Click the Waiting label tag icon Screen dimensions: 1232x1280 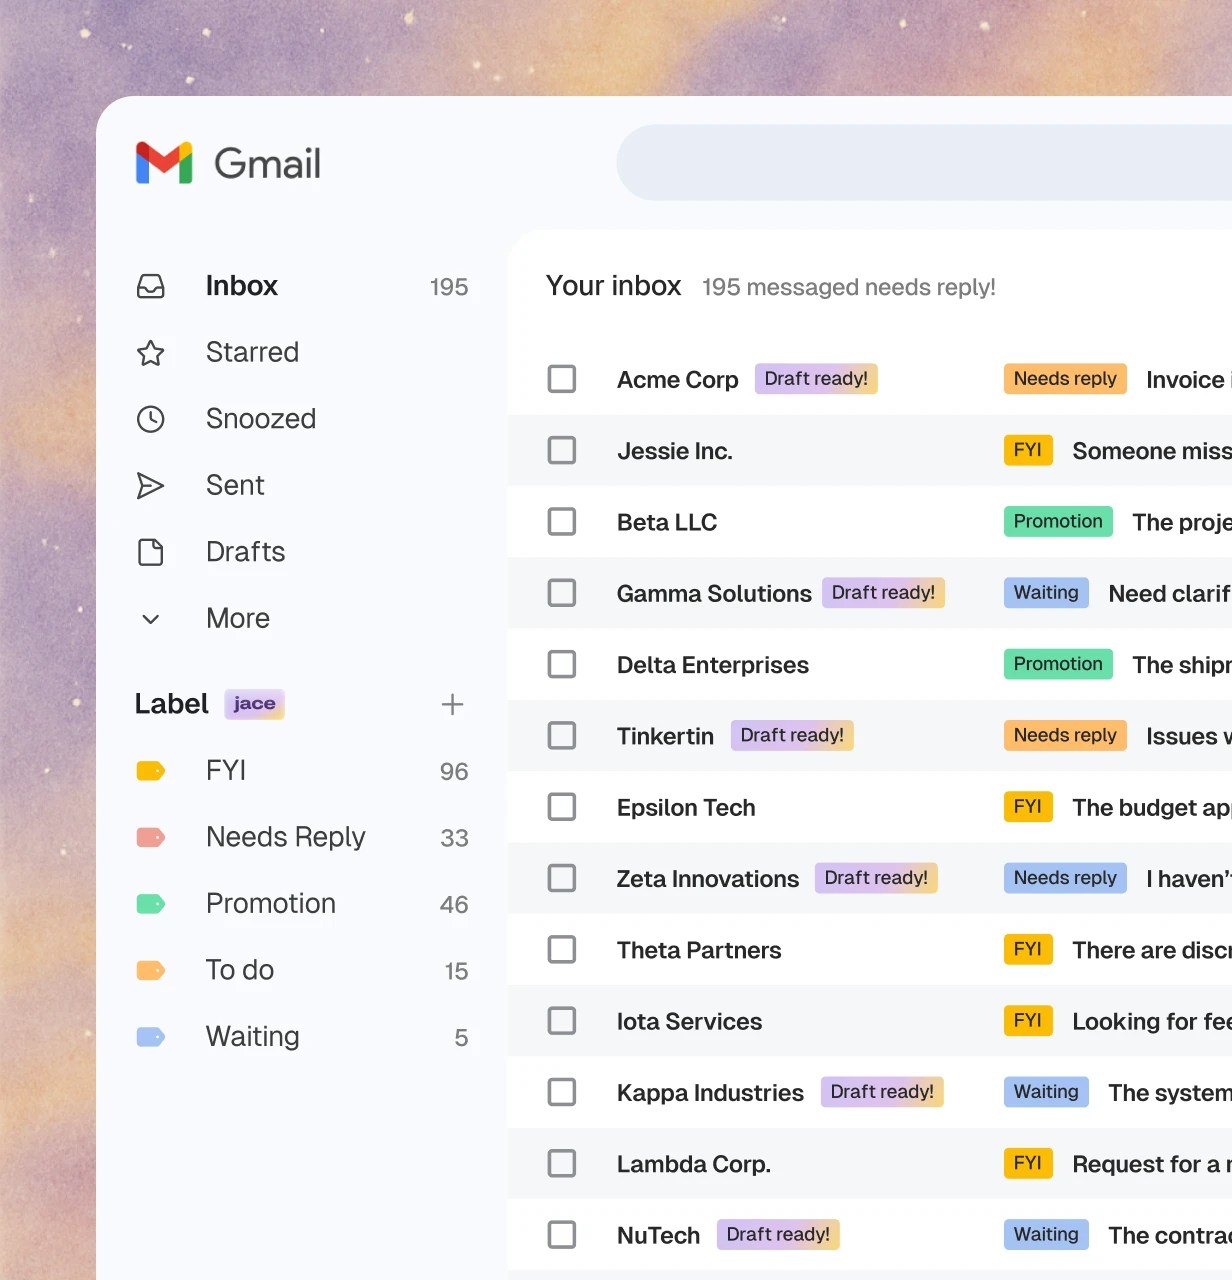[151, 1037]
